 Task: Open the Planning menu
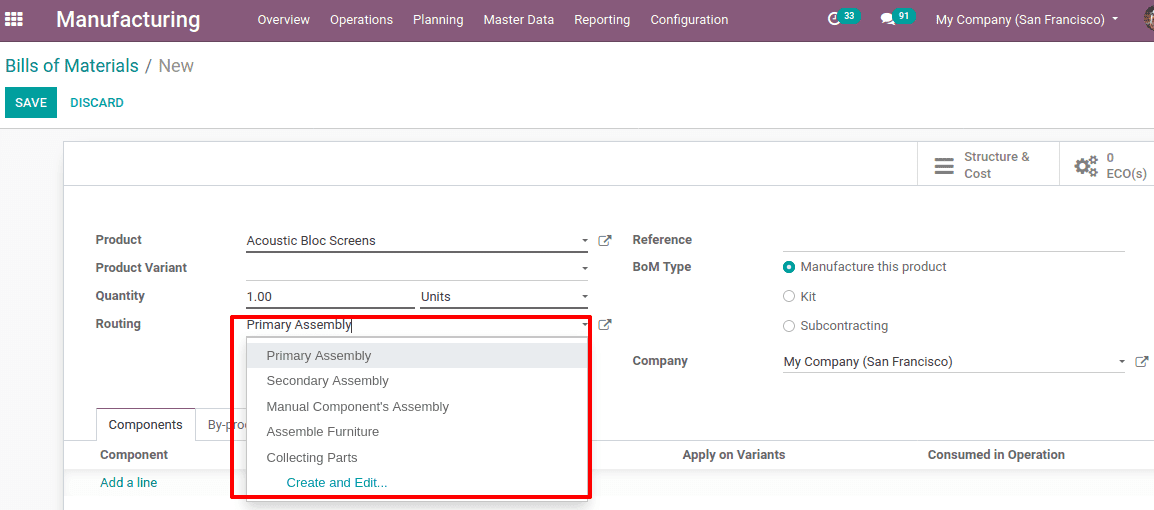[x=438, y=20]
